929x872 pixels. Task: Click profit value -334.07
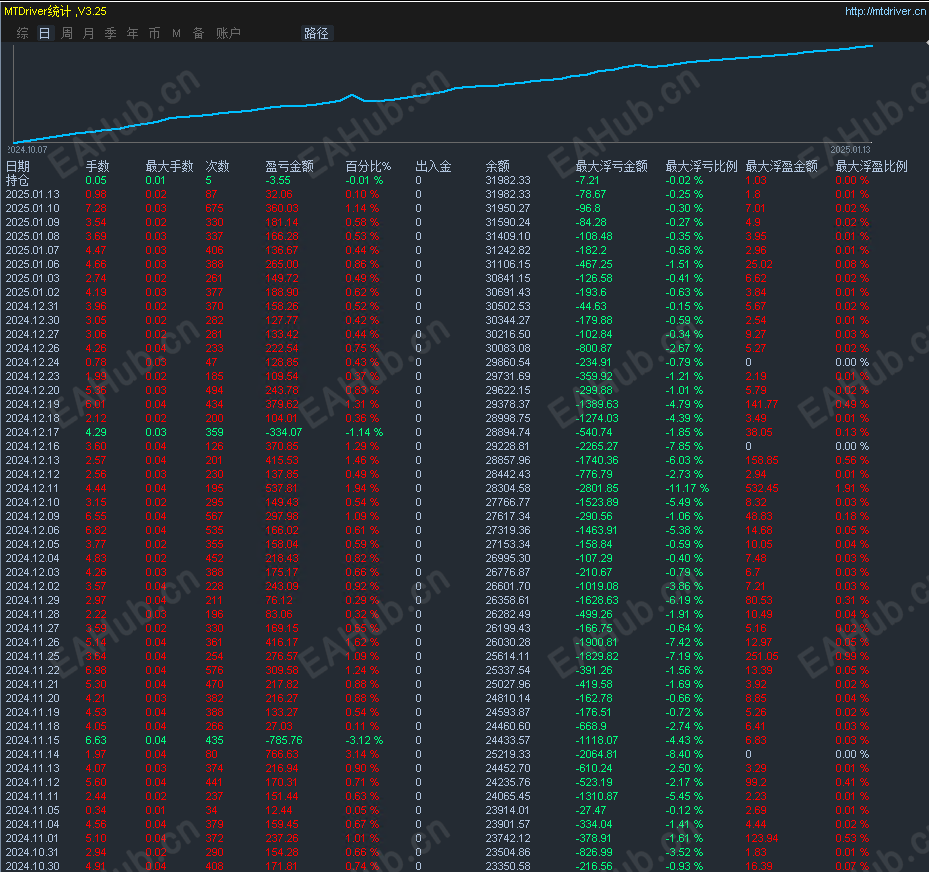point(284,432)
